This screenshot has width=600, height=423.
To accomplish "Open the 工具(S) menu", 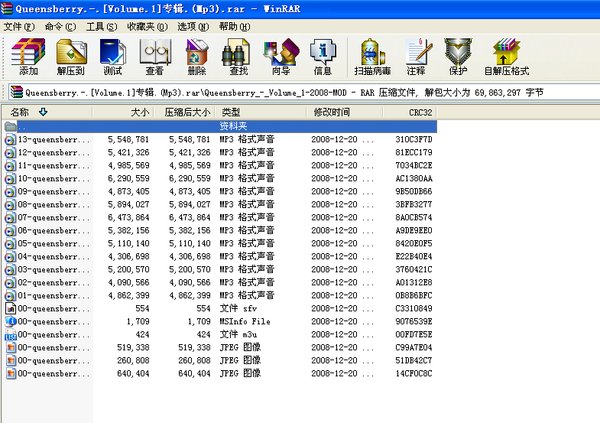I will coord(101,26).
